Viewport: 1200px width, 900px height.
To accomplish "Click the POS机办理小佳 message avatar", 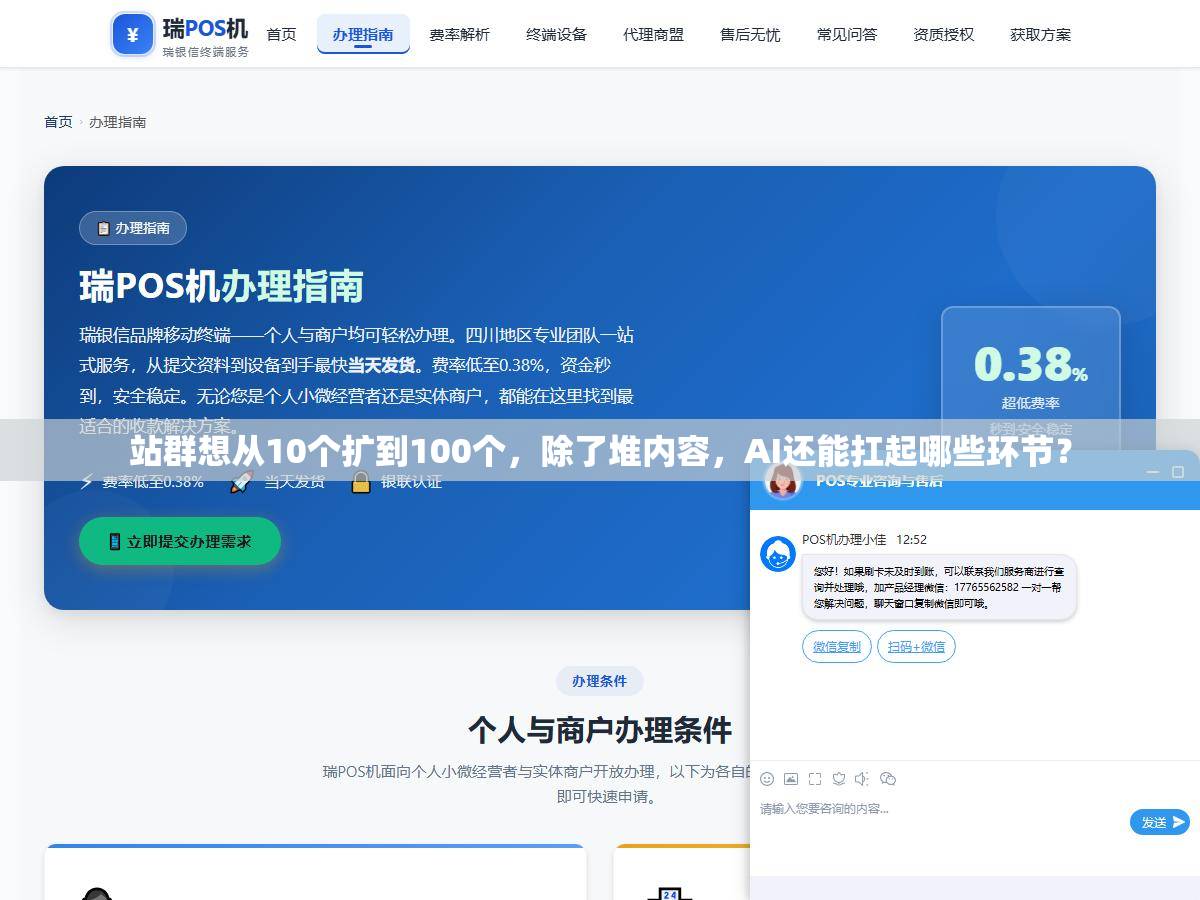I will (x=778, y=554).
